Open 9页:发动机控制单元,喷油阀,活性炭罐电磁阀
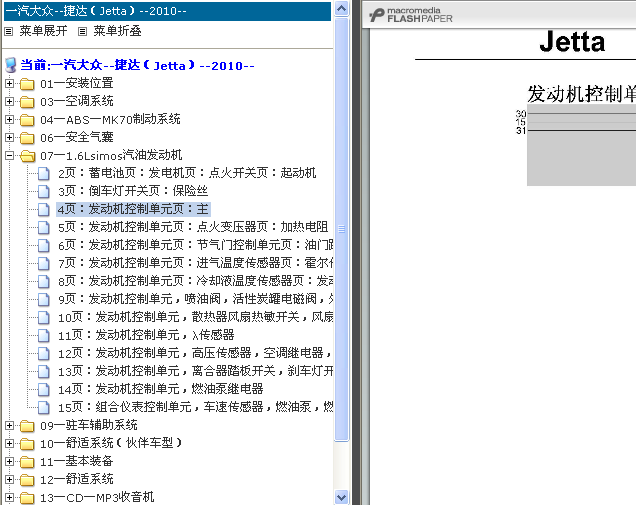The width and height of the screenshot is (636, 505). [x=196, y=299]
